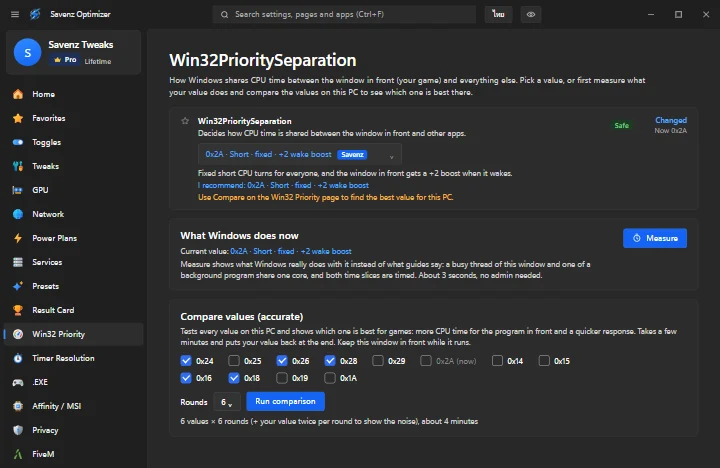Open the Timer Resolution page
Viewport: 720px width, 468px height.
[74, 358]
